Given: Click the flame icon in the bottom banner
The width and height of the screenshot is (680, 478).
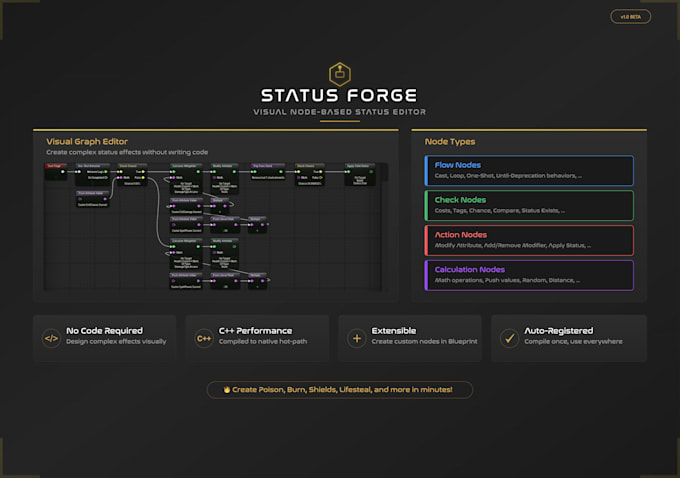Looking at the screenshot, I should [x=226, y=390].
